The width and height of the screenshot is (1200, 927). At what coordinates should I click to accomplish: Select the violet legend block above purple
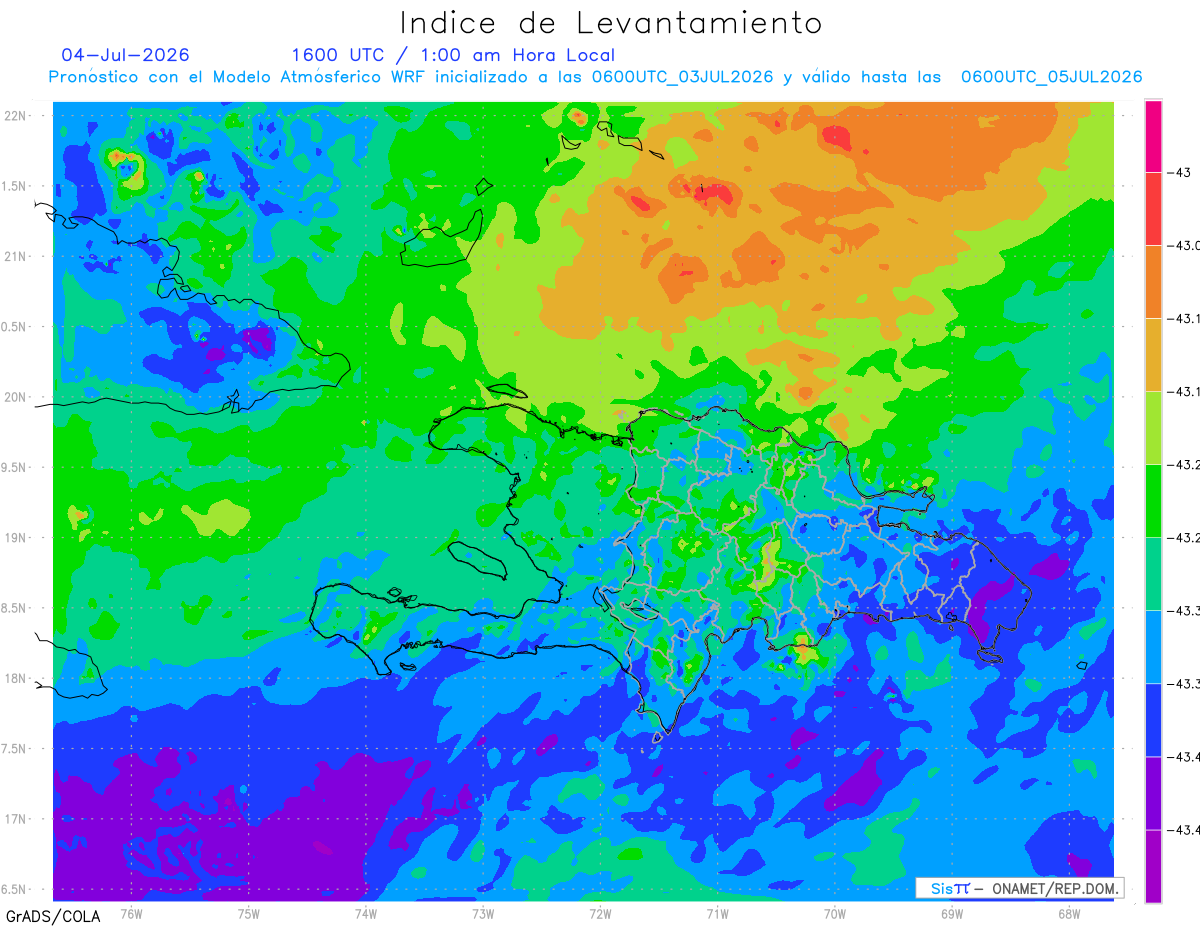point(1153,792)
